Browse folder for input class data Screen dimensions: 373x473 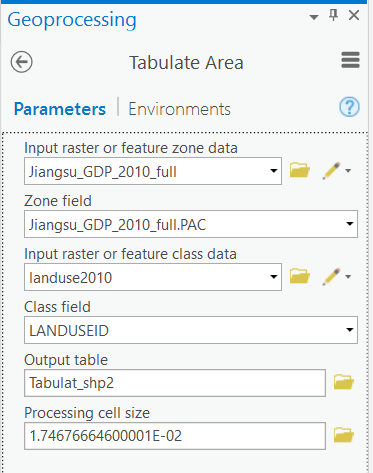(300, 276)
